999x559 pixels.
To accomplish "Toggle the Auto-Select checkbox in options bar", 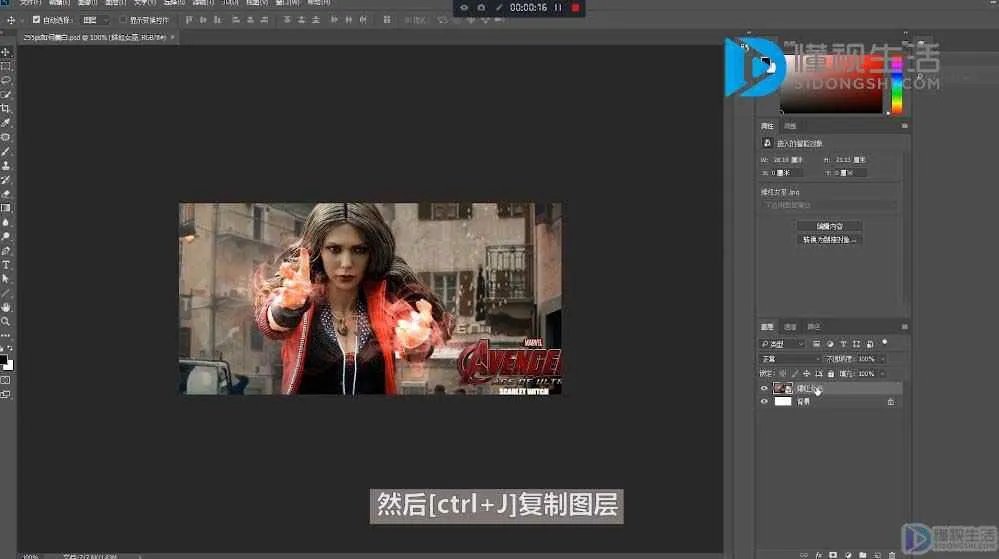I will point(37,19).
